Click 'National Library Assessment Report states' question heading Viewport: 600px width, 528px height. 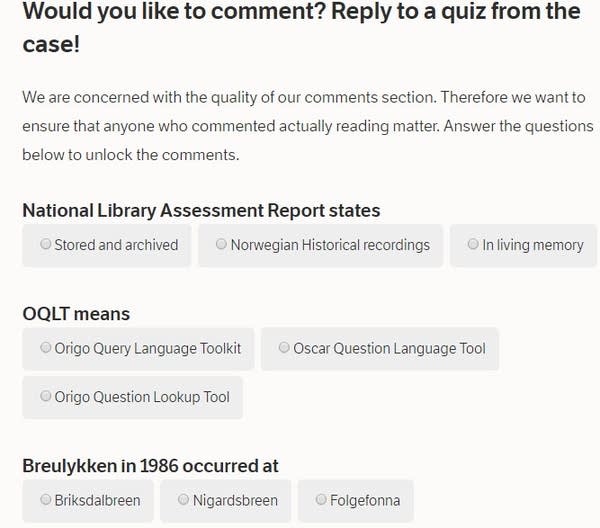coord(201,210)
